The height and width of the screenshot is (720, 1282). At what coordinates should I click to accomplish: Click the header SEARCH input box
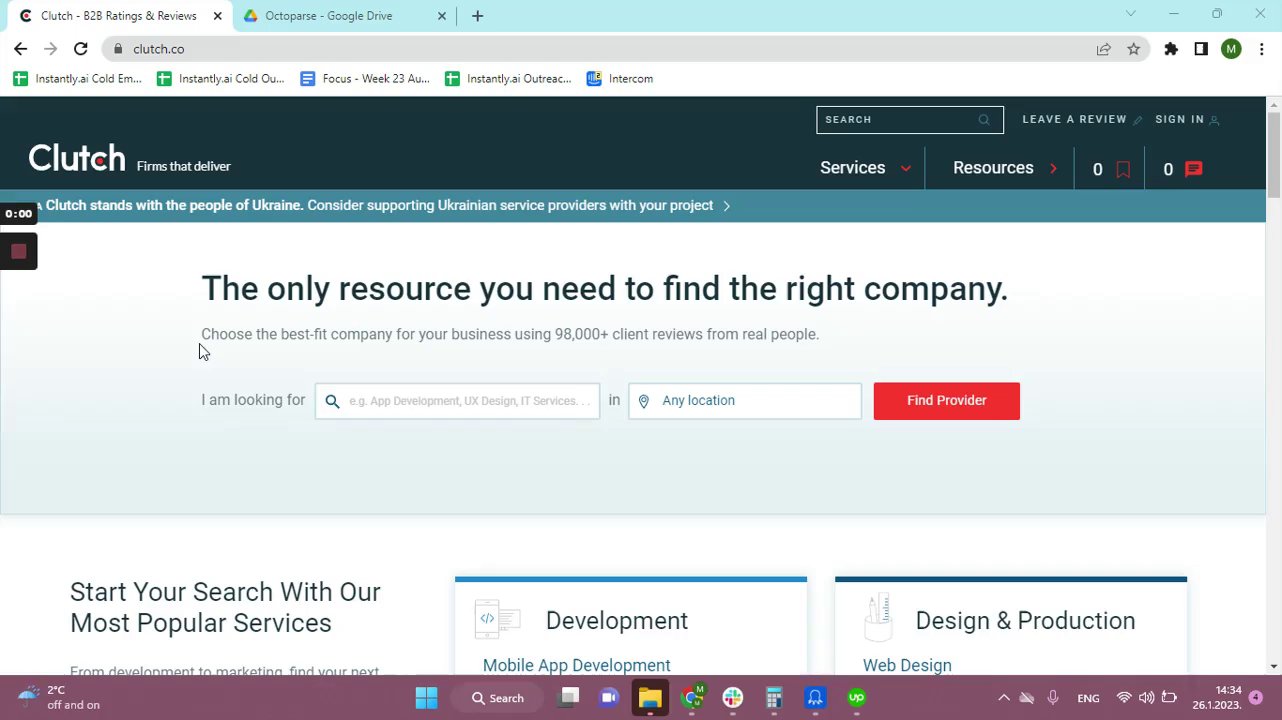click(x=909, y=120)
